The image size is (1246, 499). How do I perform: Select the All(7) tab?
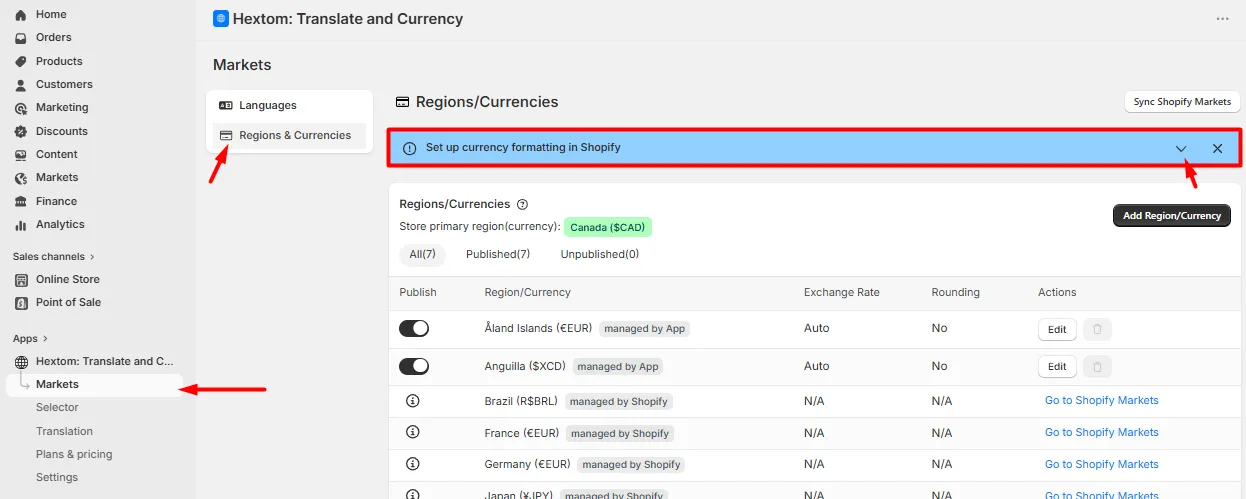pyautogui.click(x=423, y=255)
